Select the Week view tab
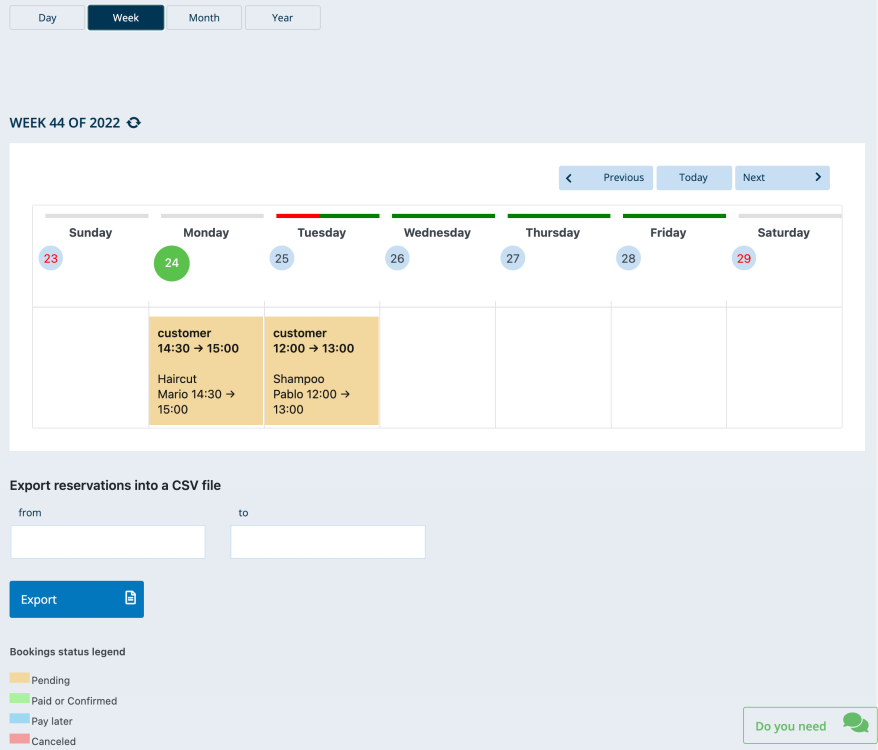The width and height of the screenshot is (878, 750). click(125, 17)
